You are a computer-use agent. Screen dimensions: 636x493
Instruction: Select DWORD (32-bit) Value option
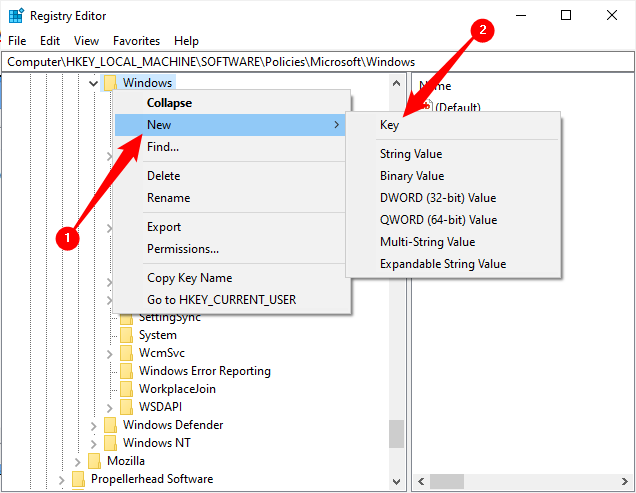[438, 198]
